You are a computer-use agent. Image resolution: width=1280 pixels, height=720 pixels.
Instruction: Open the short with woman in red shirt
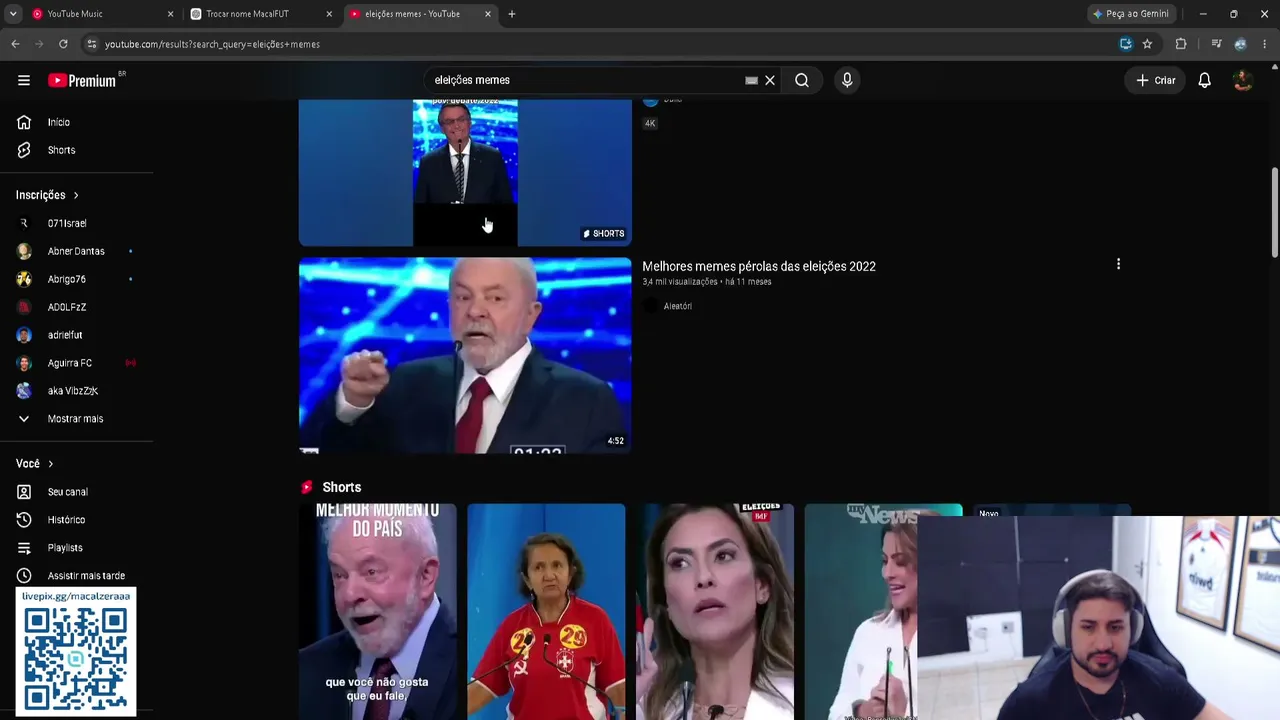pos(546,611)
